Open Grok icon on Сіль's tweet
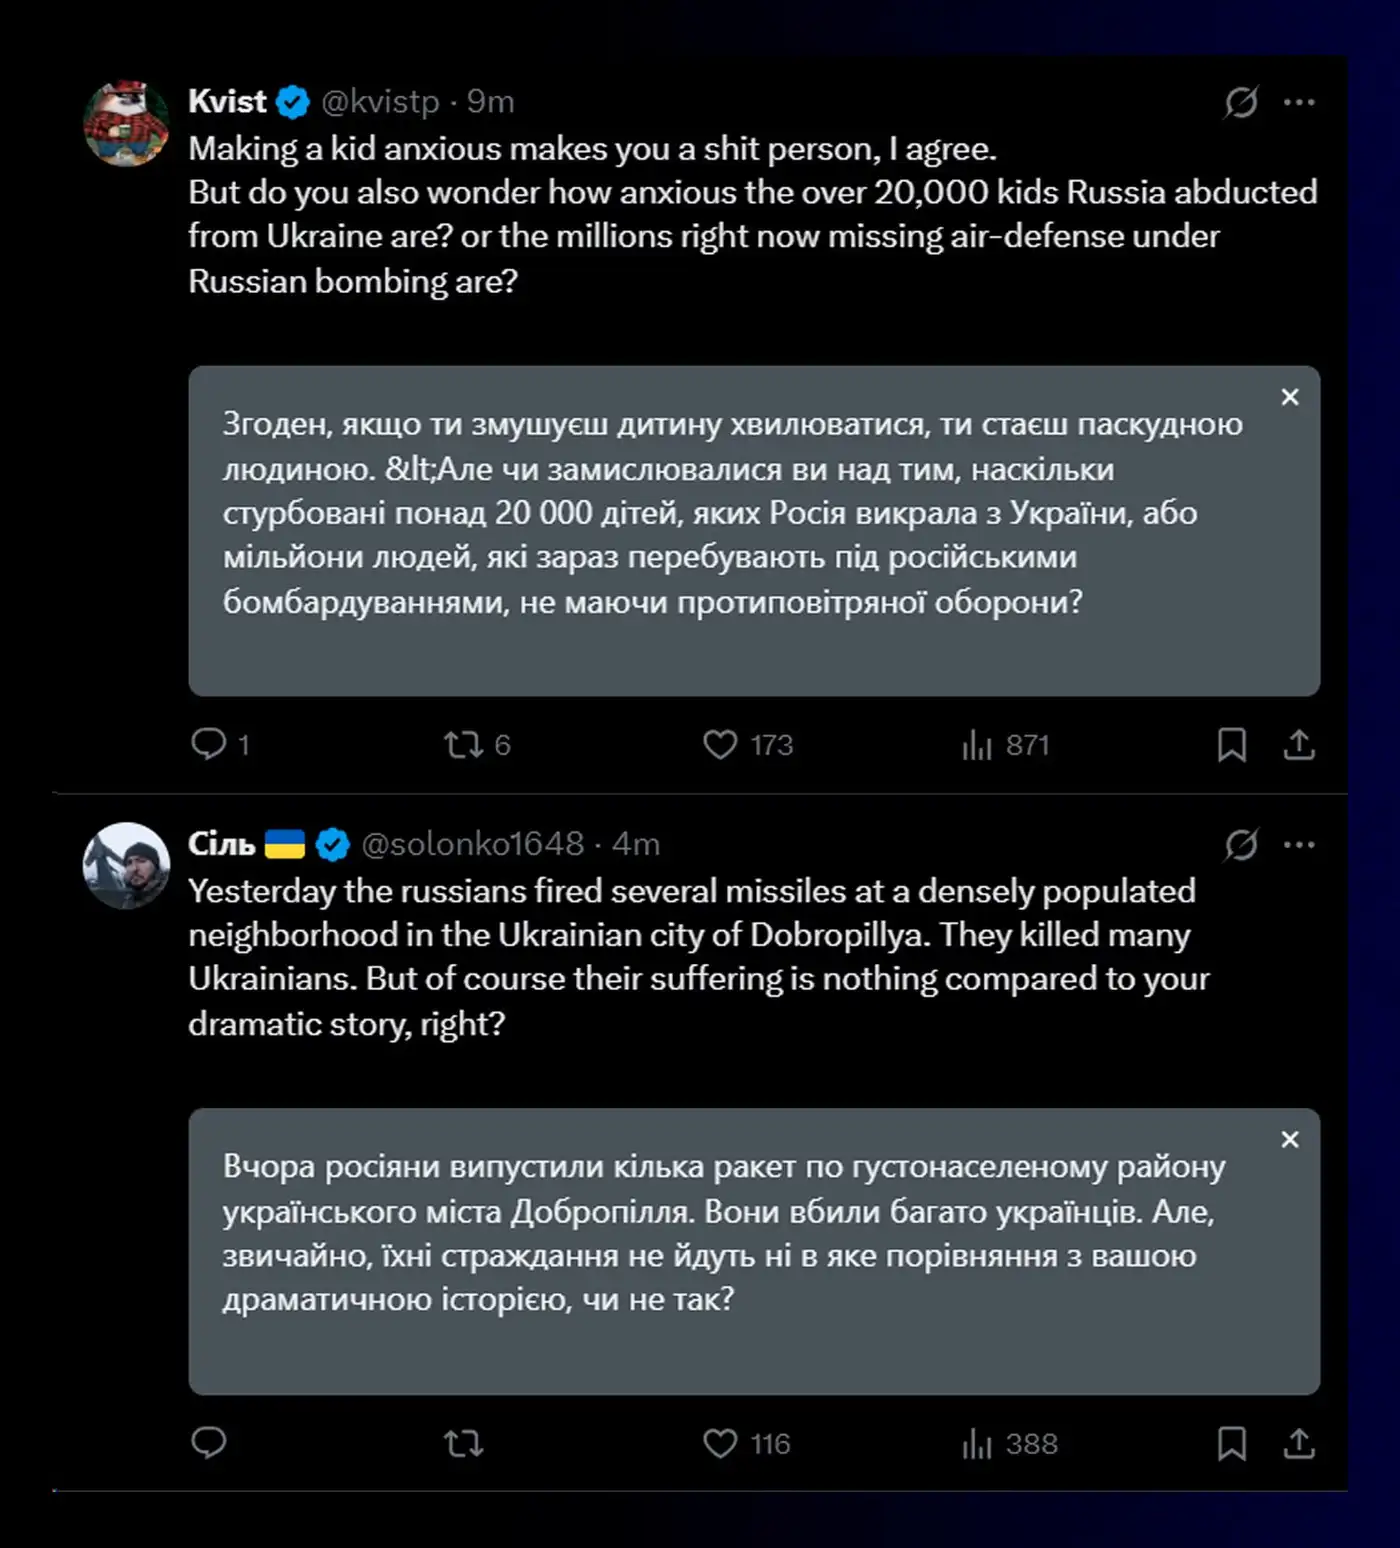Image resolution: width=1400 pixels, height=1548 pixels. pos(1241,845)
